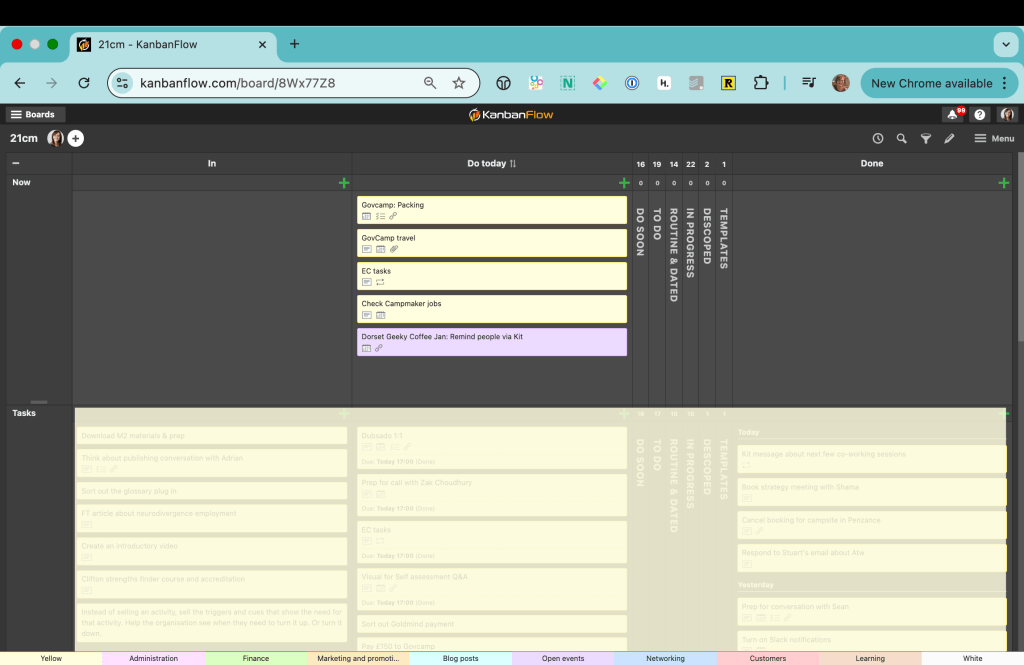Open help via the question mark button
This screenshot has width=1024, height=665.
pos(979,114)
